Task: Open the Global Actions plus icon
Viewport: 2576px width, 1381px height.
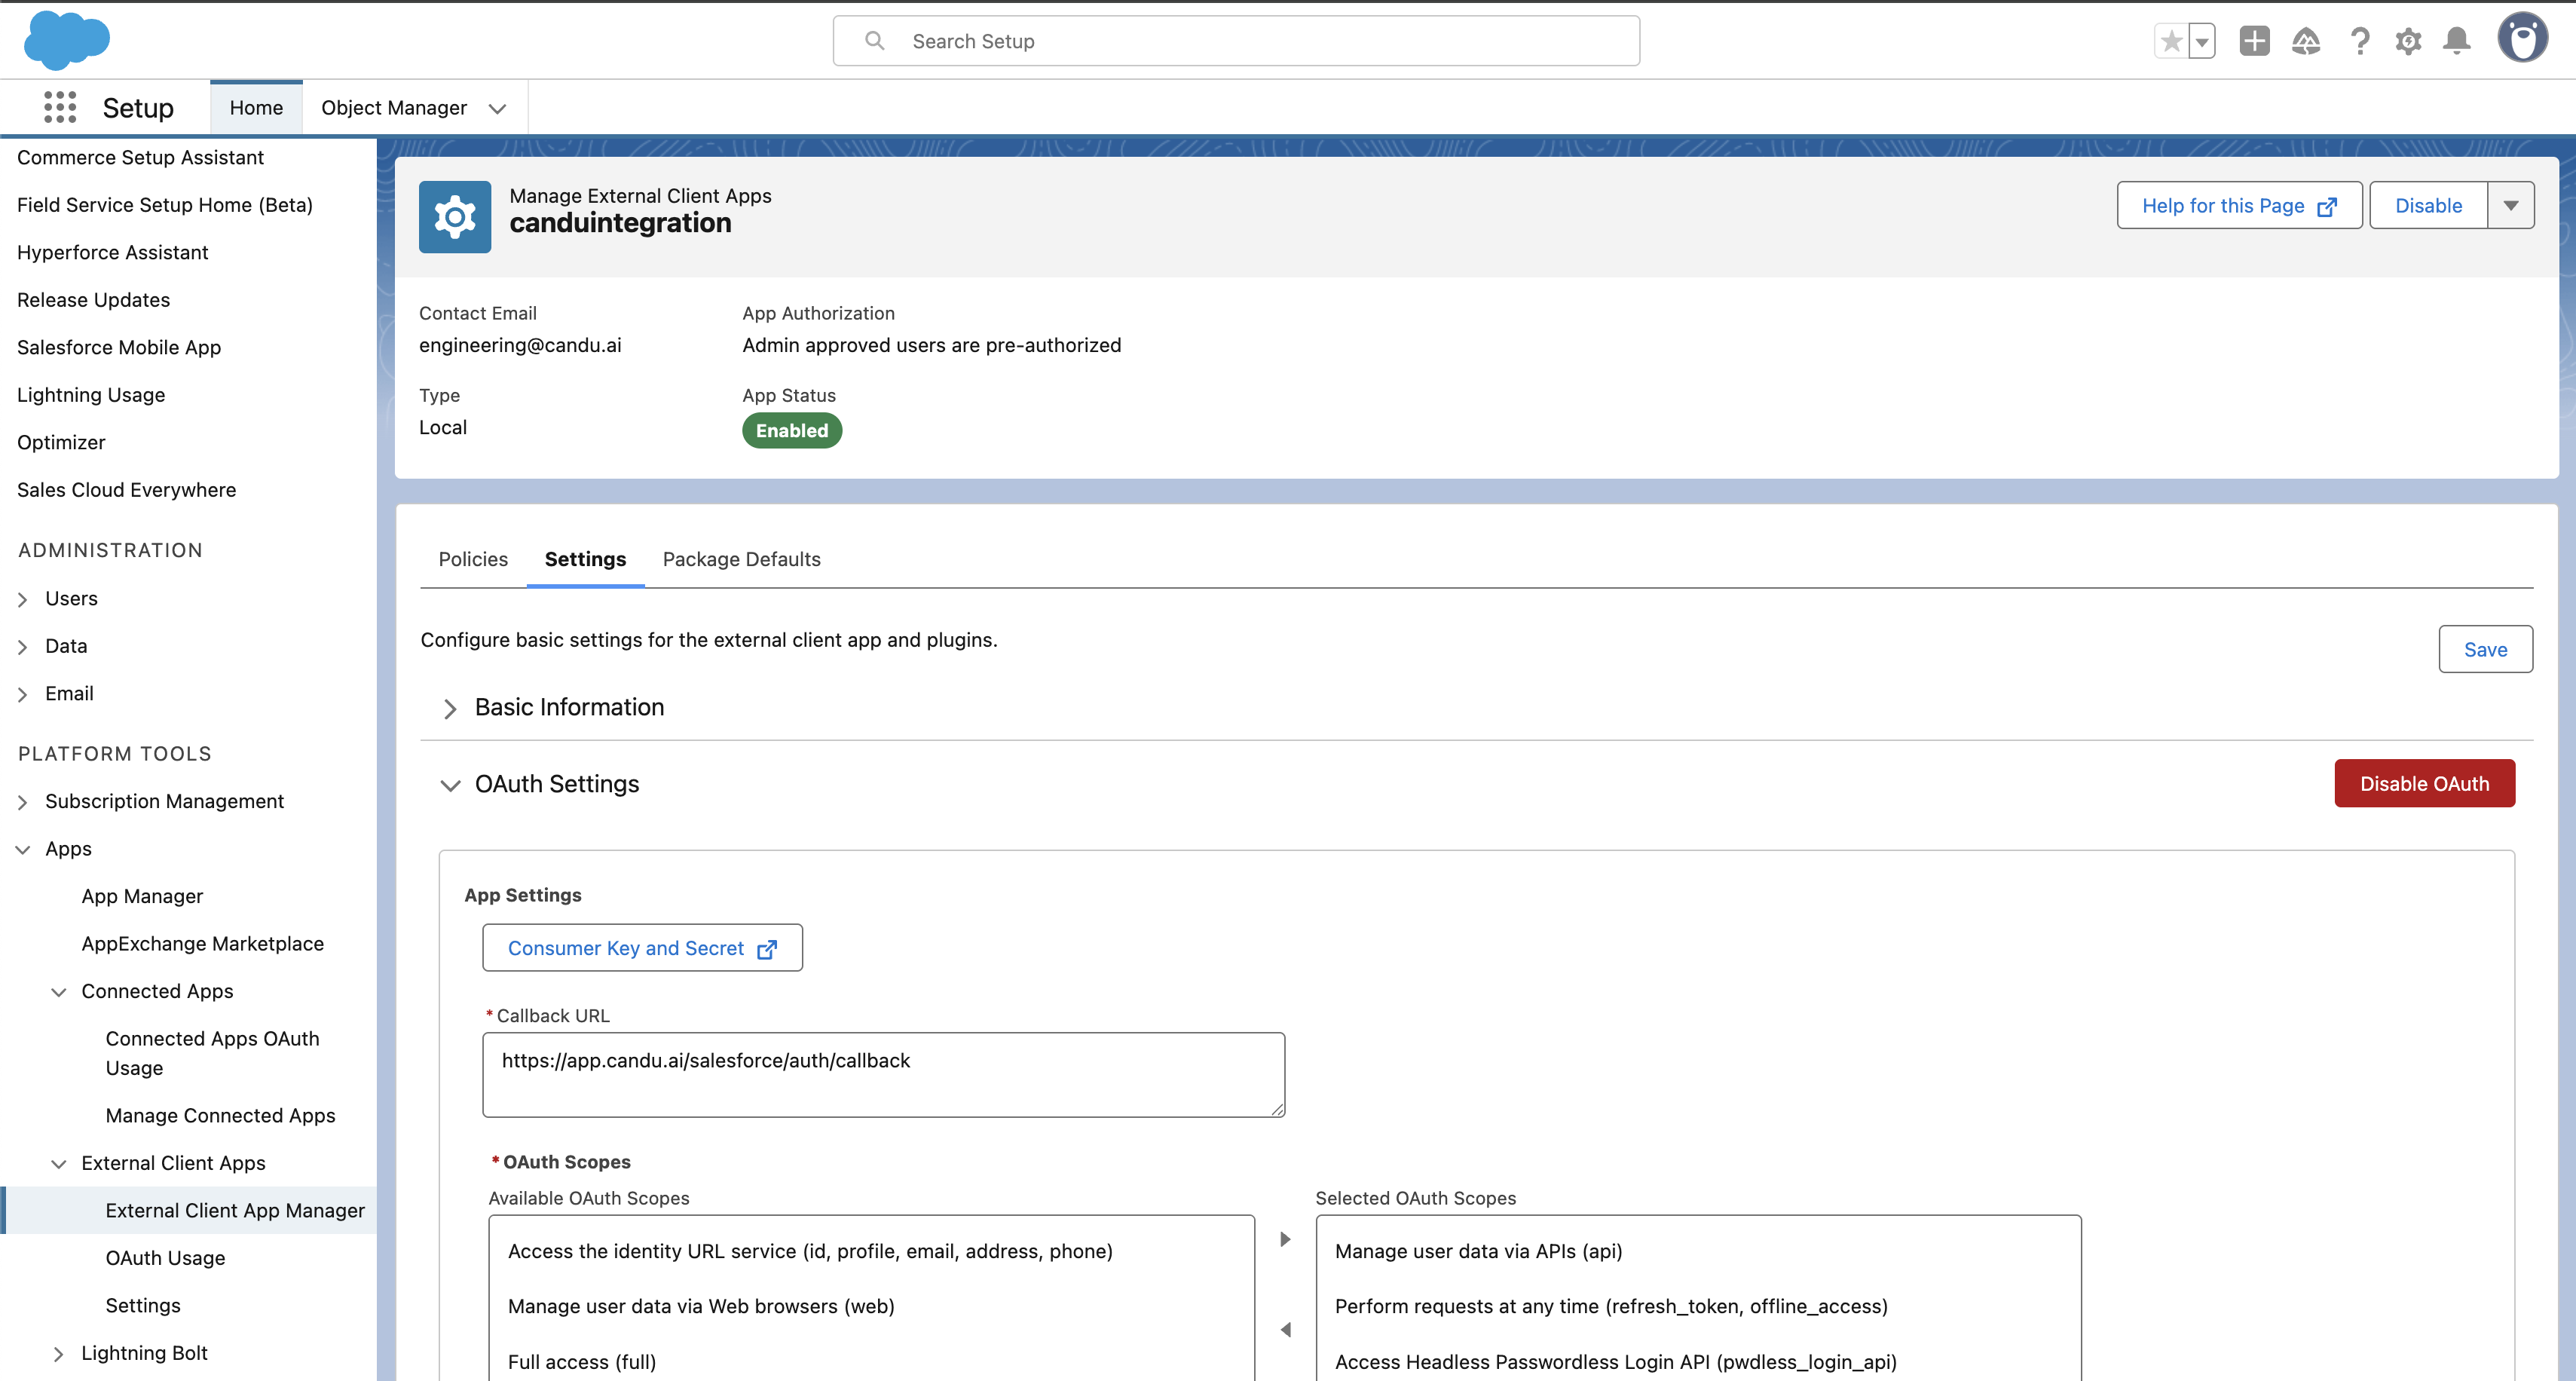Action: point(2254,41)
